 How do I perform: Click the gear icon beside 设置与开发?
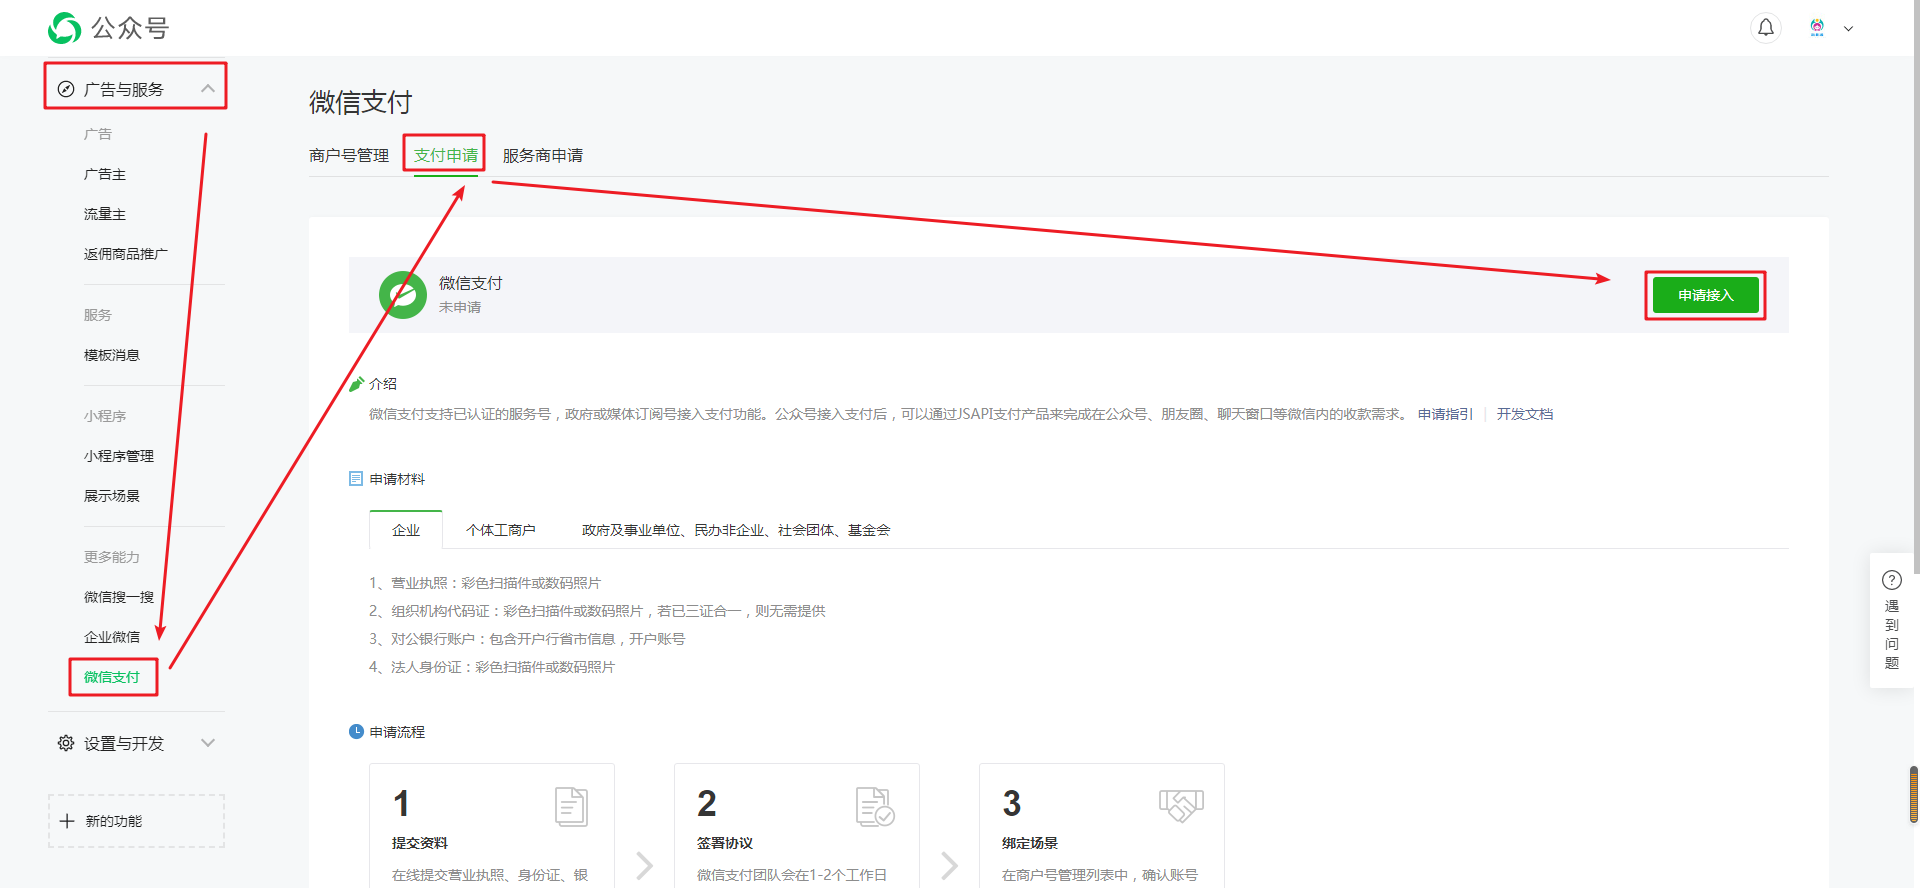coord(66,743)
